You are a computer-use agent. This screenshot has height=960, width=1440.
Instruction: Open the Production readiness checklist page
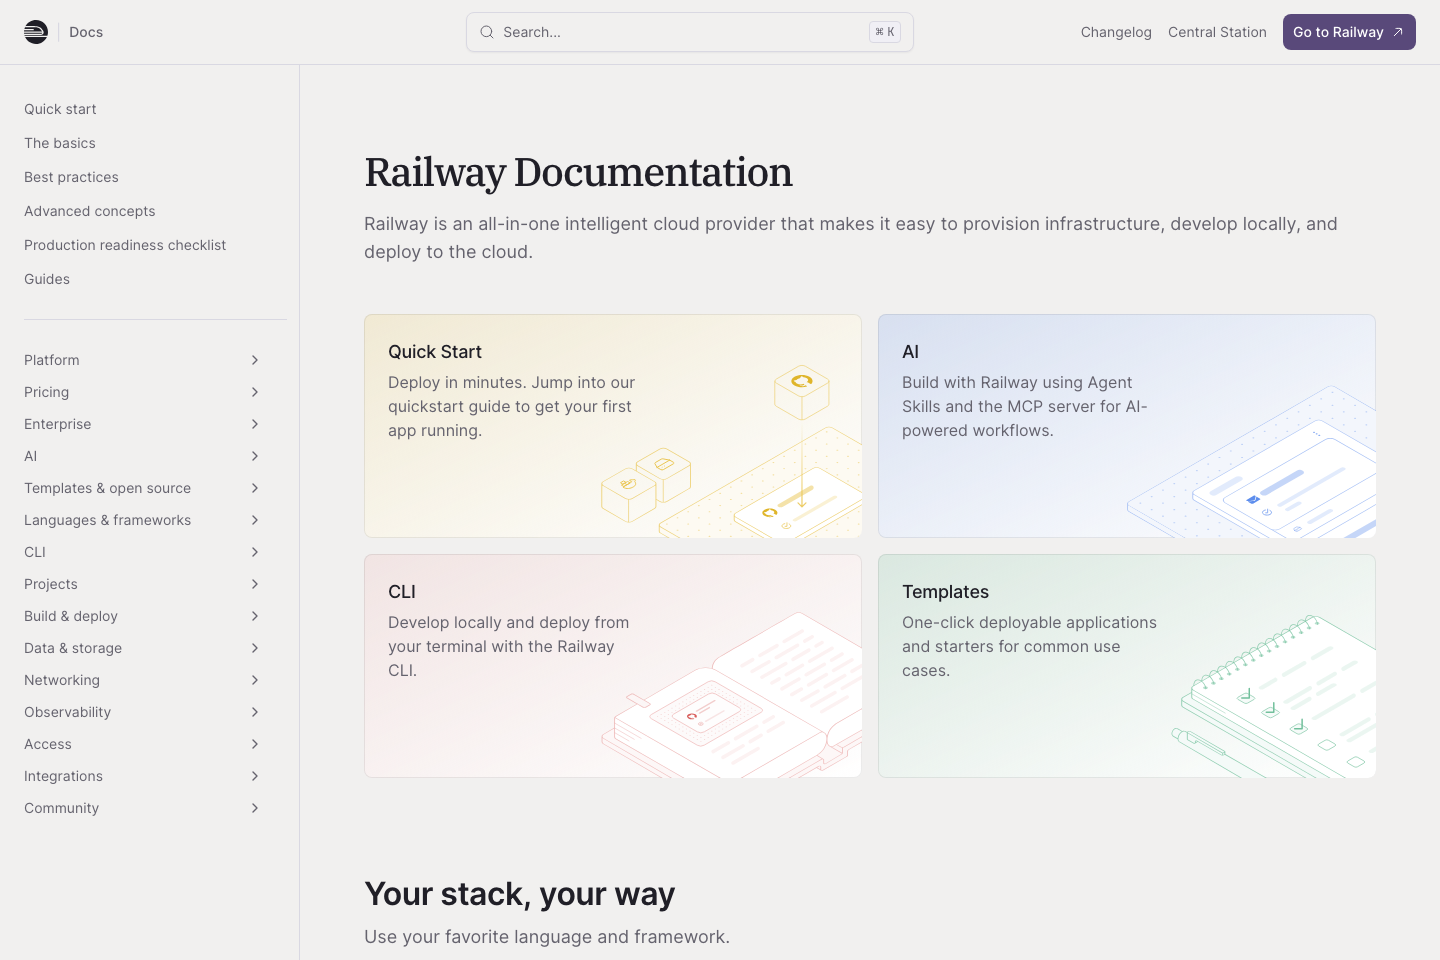[125, 245]
